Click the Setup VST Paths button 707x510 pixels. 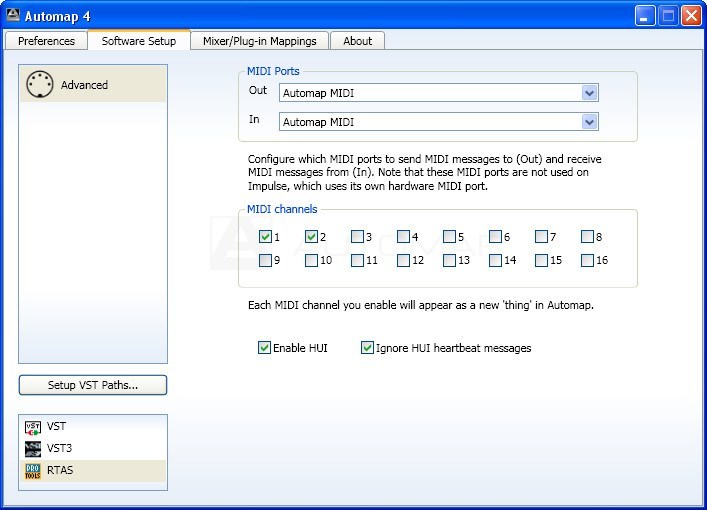[93, 385]
